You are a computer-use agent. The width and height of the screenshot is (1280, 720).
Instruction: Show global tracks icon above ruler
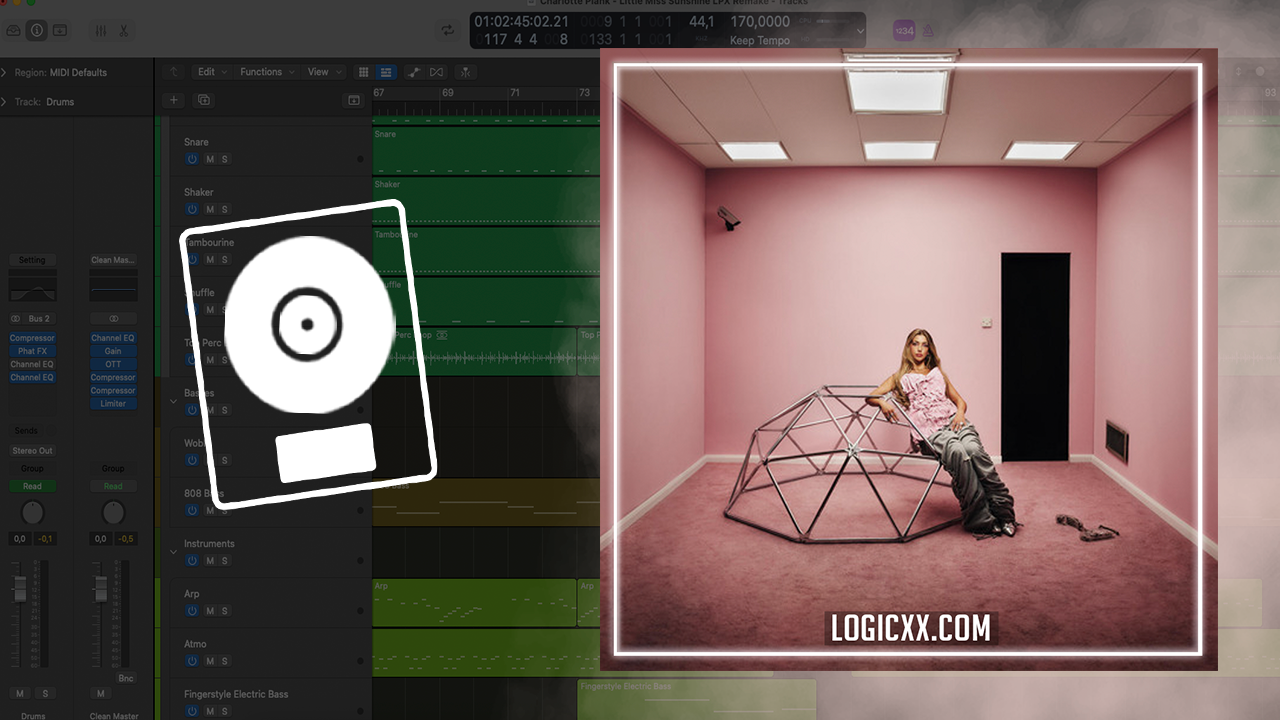(353, 100)
